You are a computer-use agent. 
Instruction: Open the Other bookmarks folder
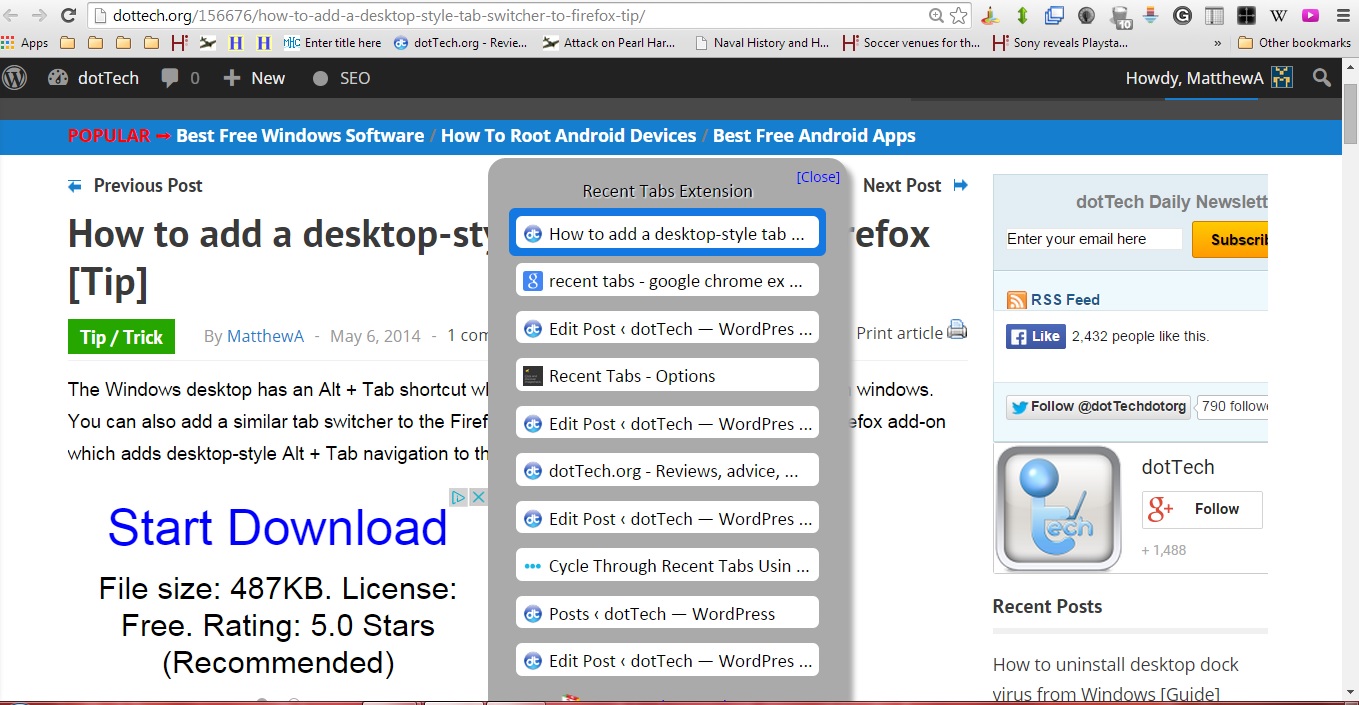click(1294, 43)
